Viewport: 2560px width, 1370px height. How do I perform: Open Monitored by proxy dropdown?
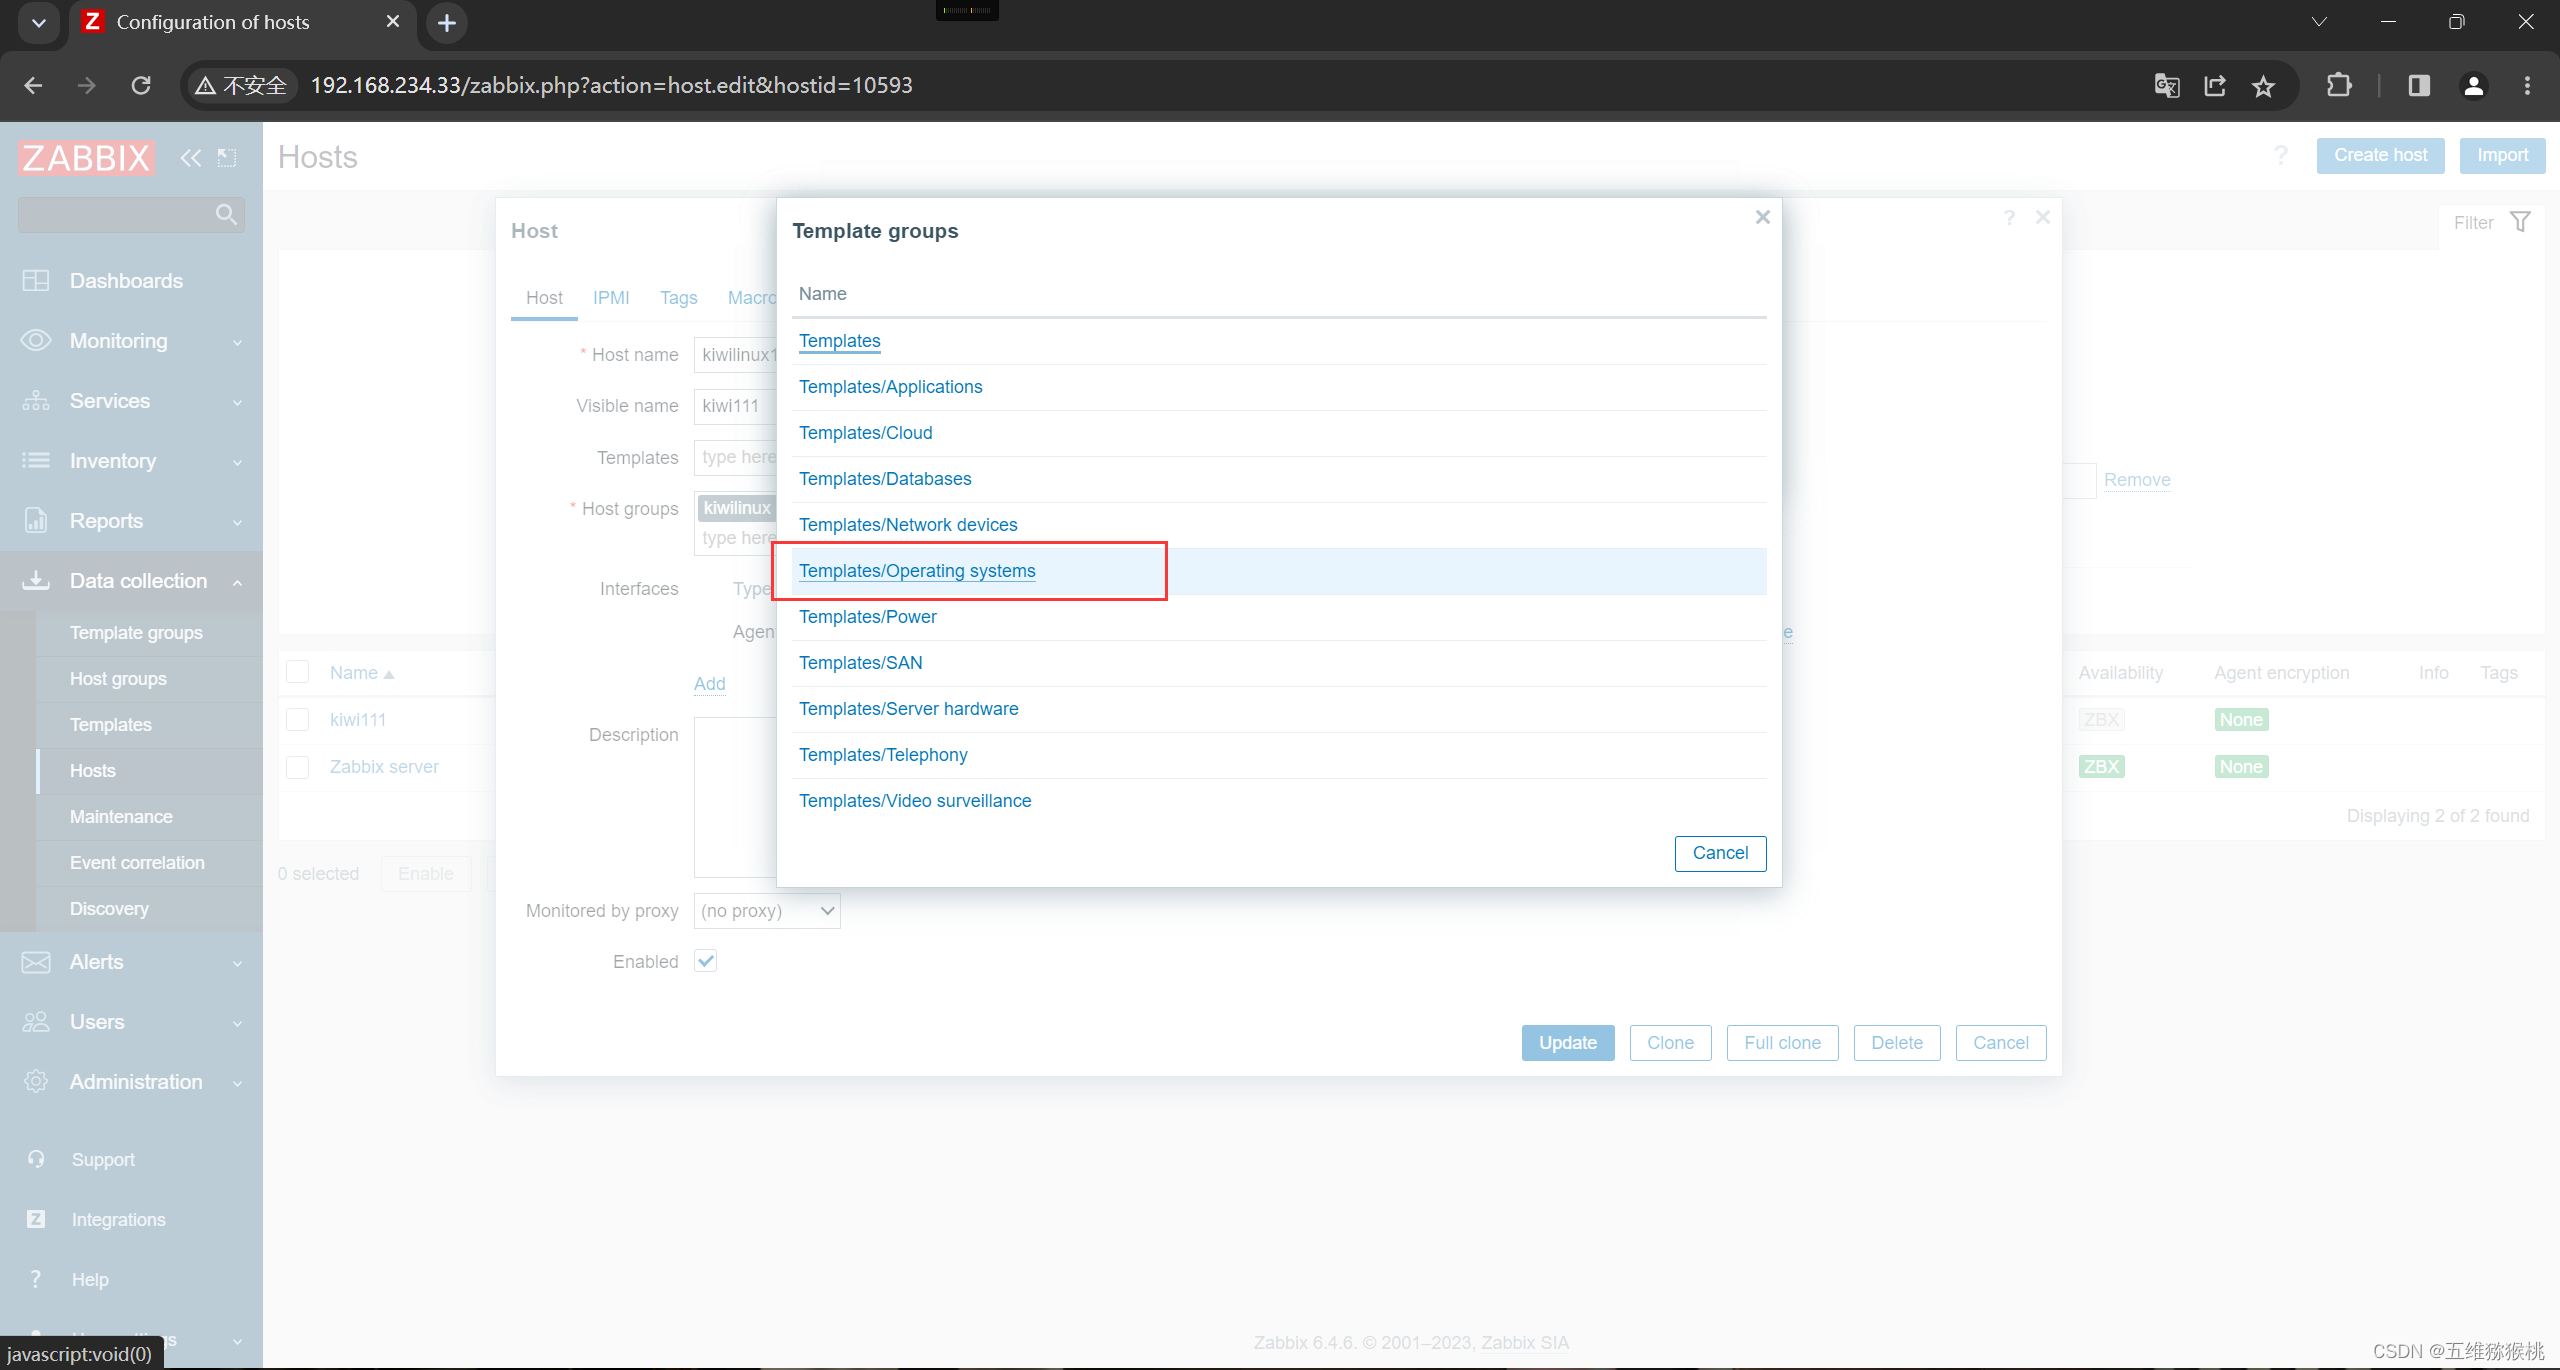coord(767,911)
